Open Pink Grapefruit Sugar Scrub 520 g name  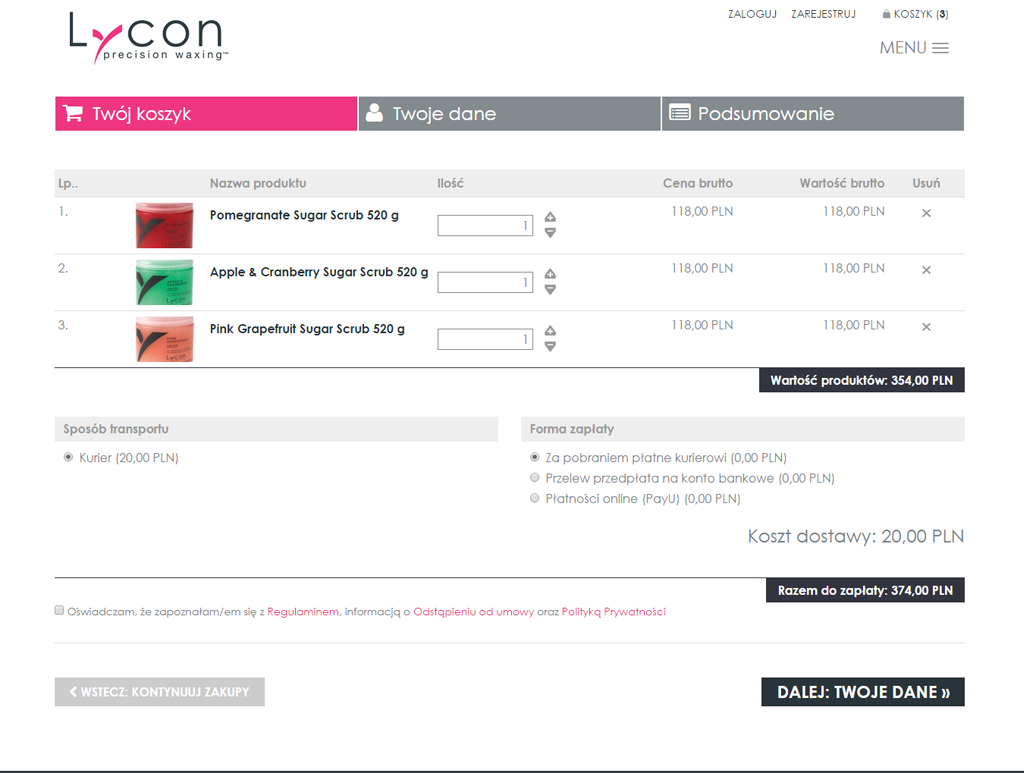pyautogui.click(x=307, y=329)
